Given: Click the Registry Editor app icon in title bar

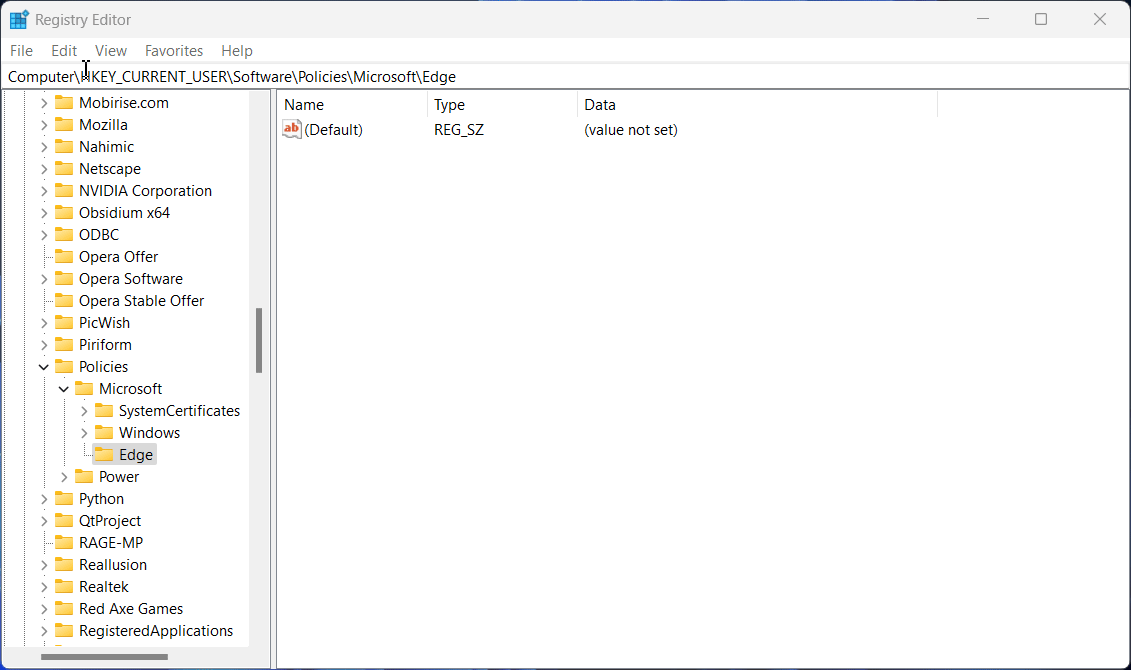Looking at the screenshot, I should (19, 19).
